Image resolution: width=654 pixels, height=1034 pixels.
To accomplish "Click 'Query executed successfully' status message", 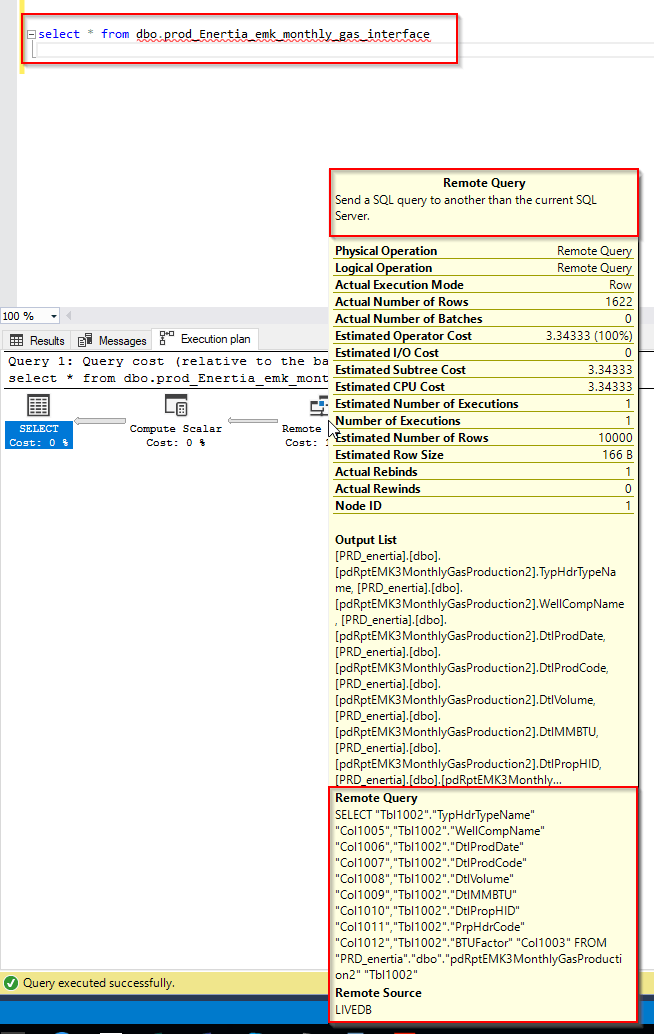I will pyautogui.click(x=99, y=983).
